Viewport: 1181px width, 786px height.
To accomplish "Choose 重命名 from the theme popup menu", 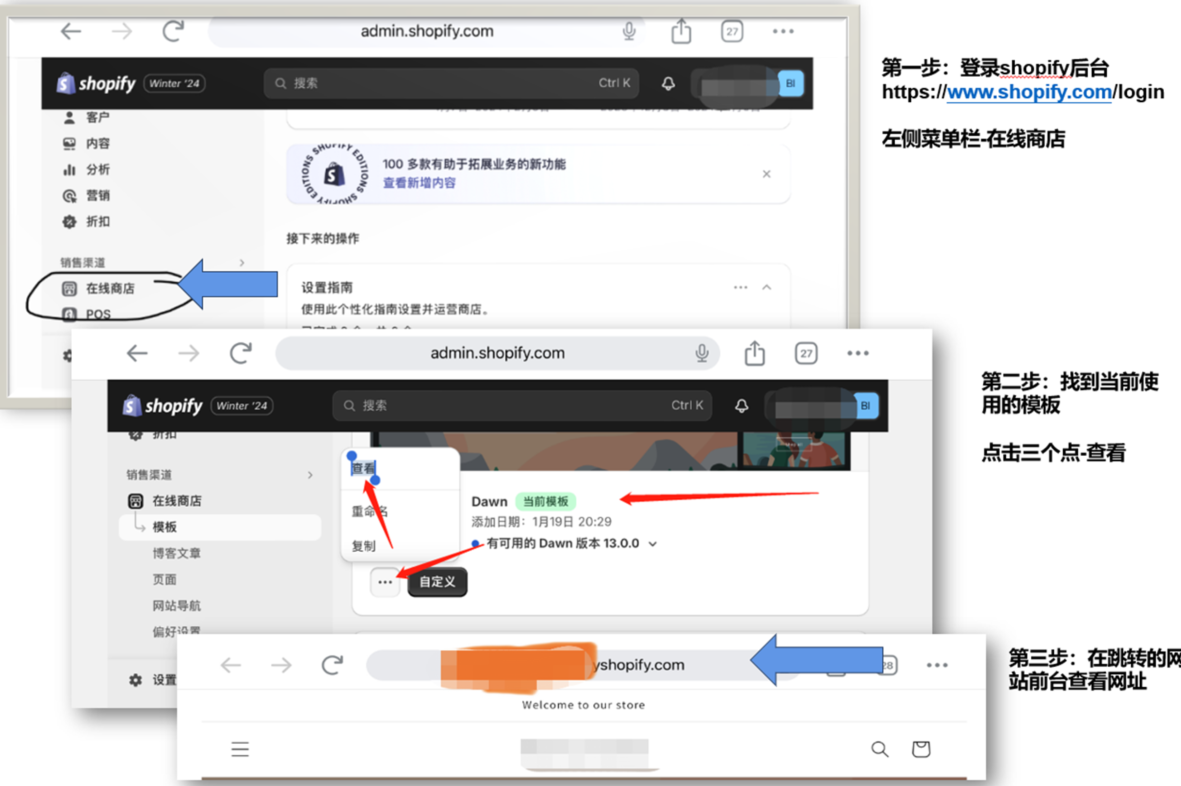I will coord(369,511).
